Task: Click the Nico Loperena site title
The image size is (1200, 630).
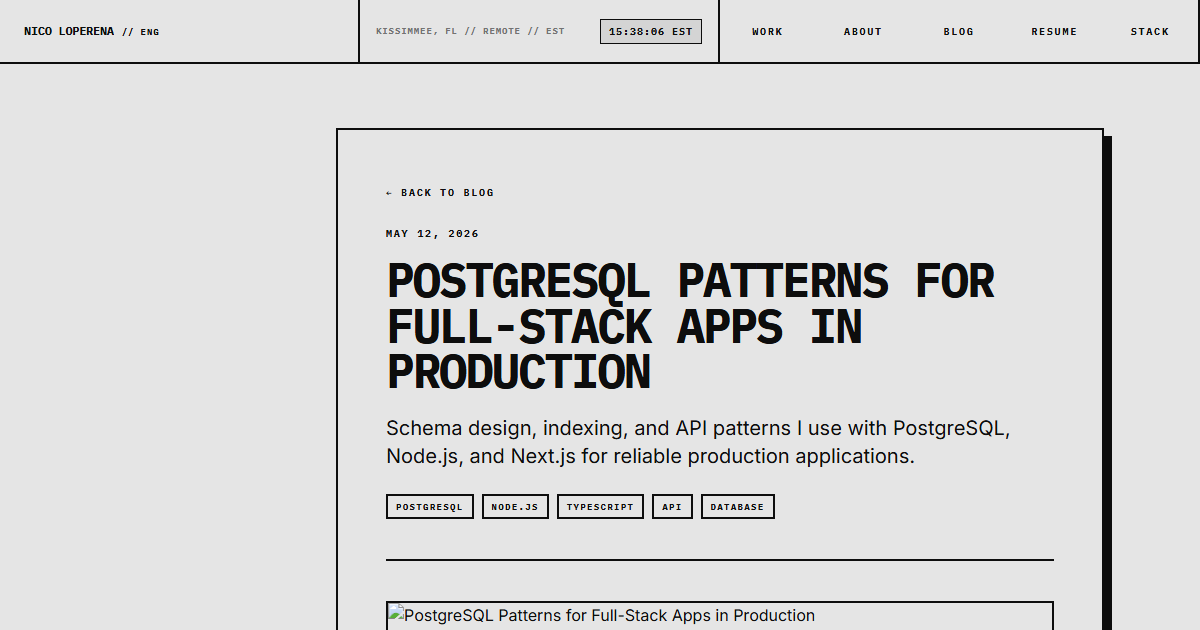Action: tap(69, 32)
